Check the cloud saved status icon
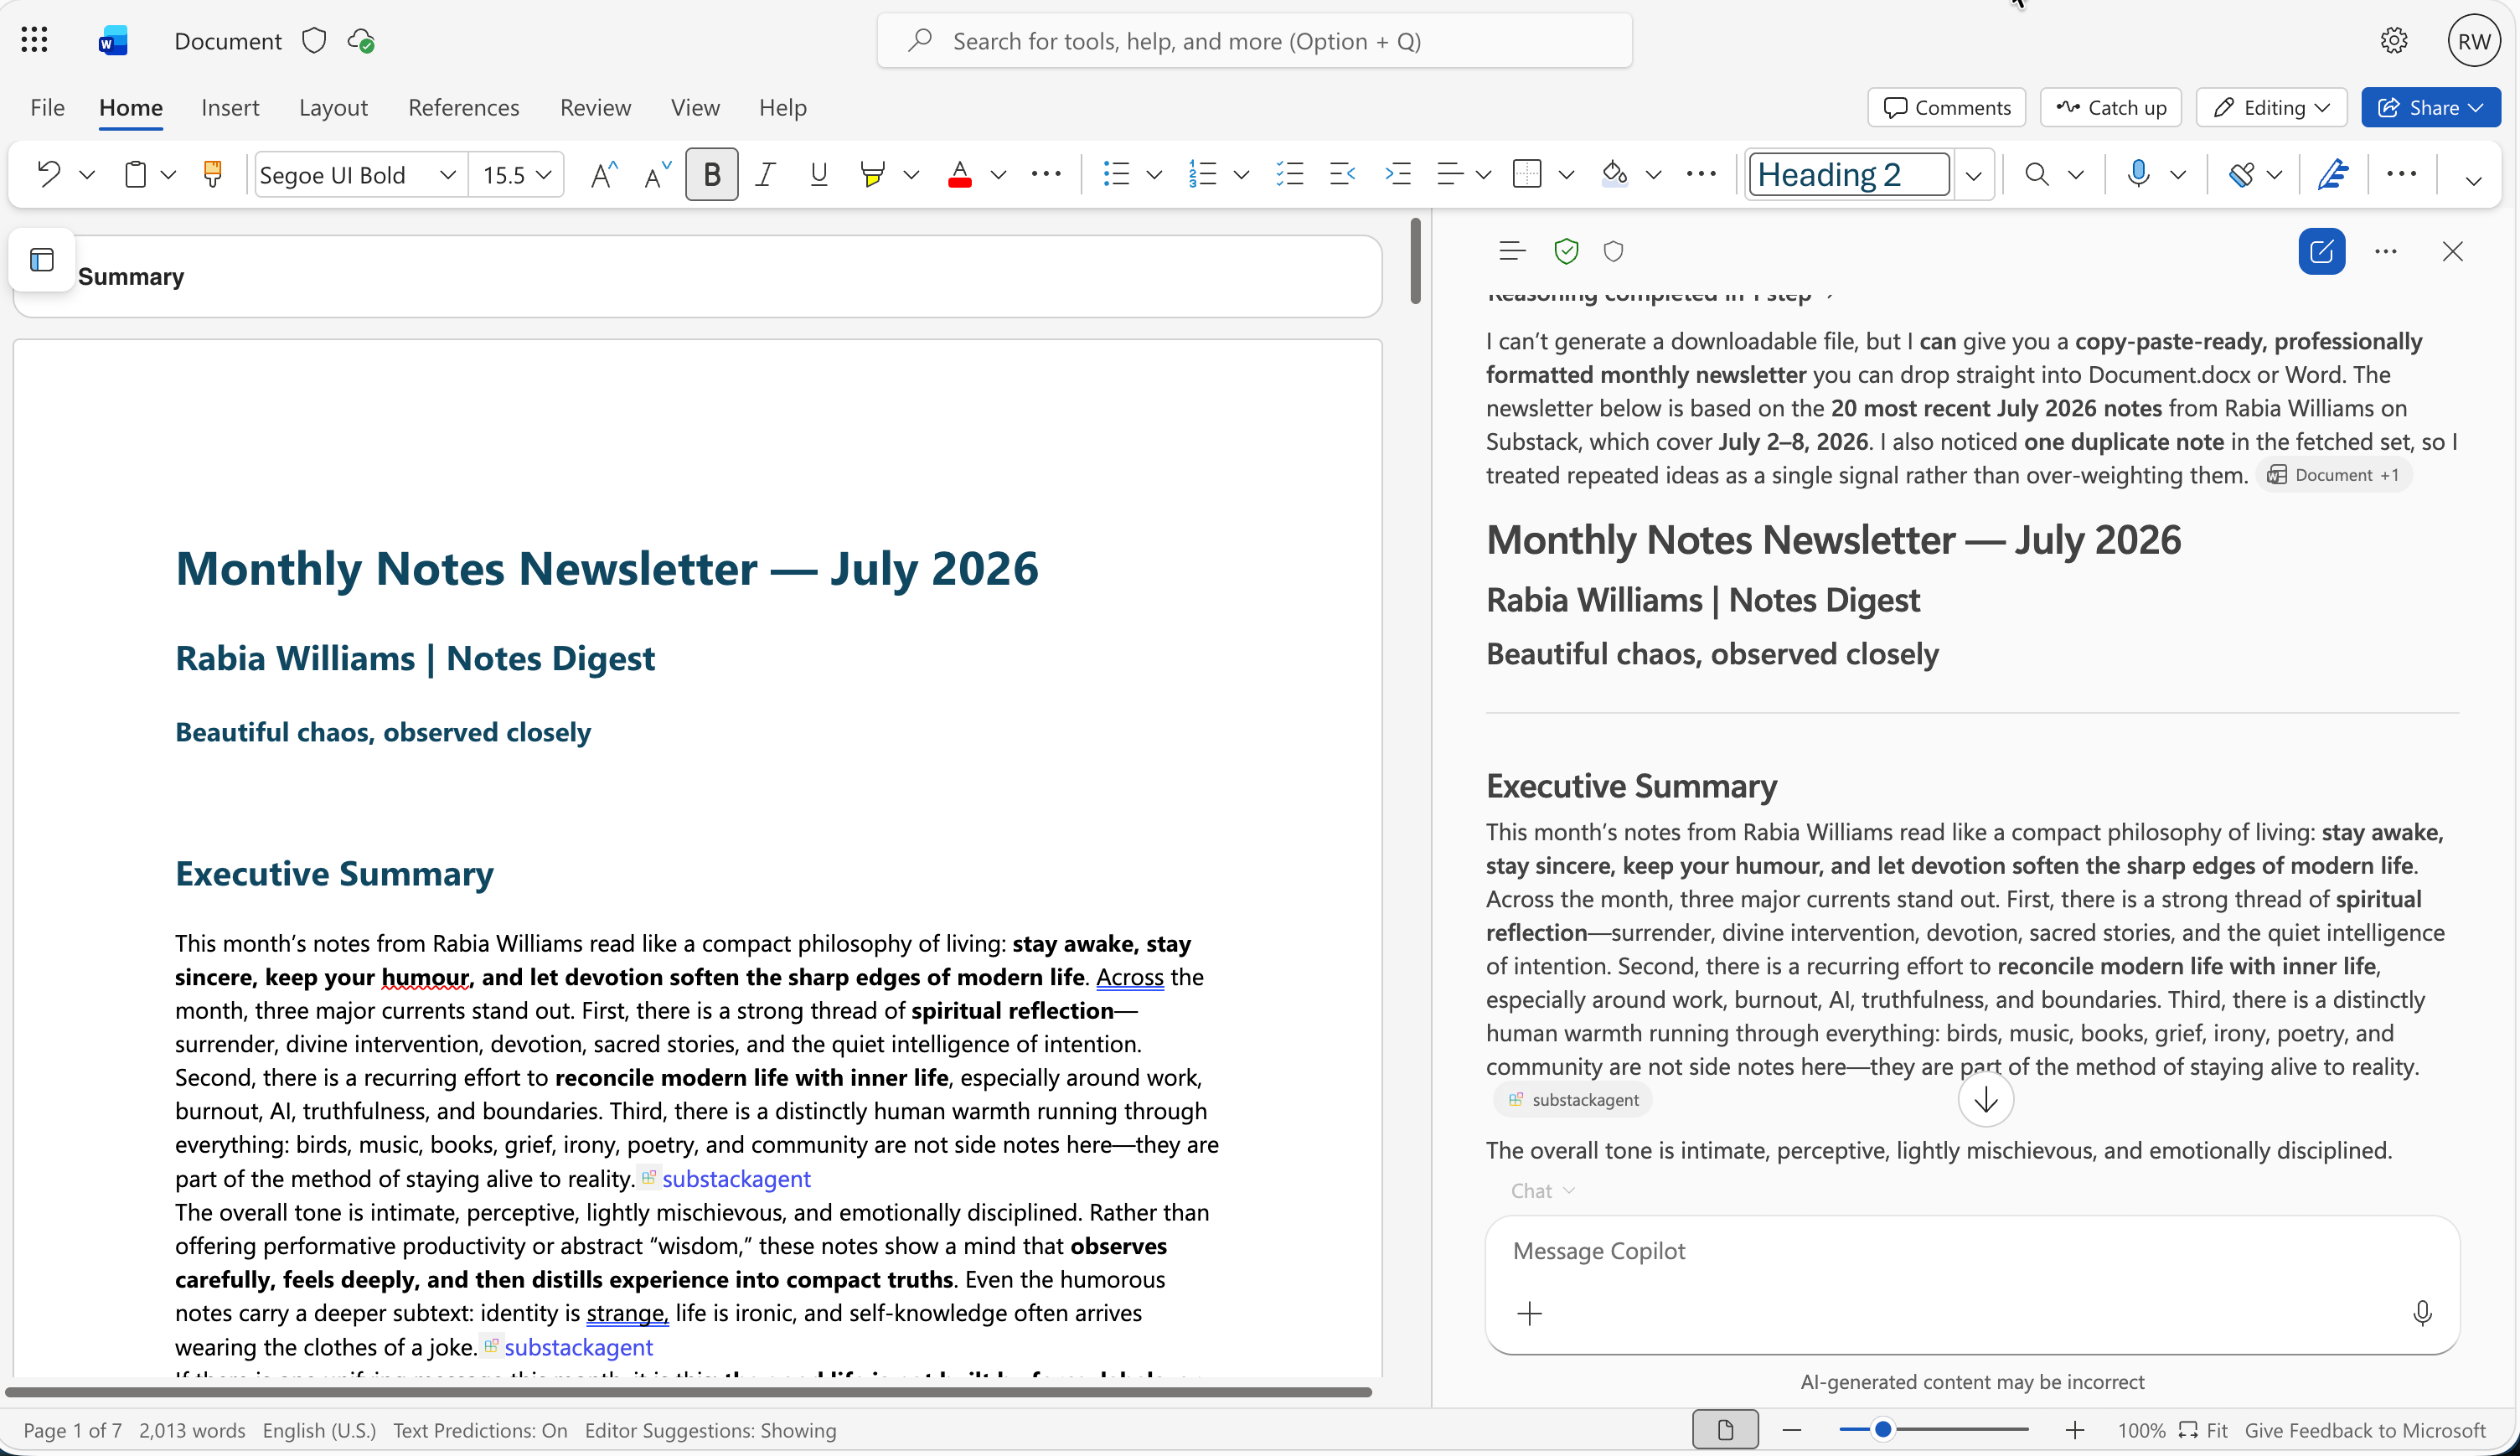2520x1456 pixels. point(361,41)
